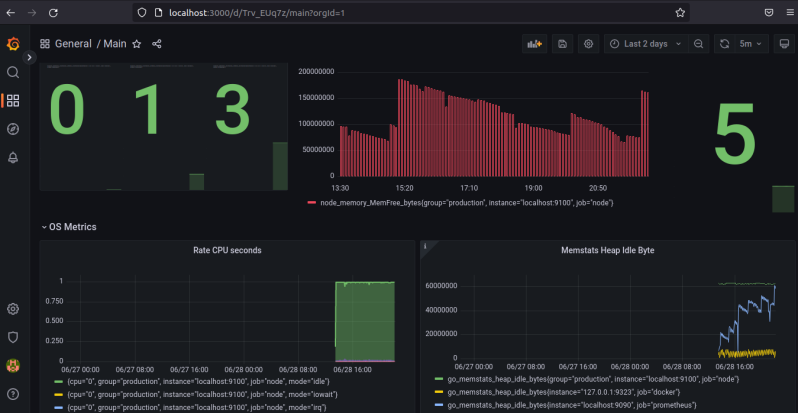The height and width of the screenshot is (413, 798).
Task: Click the Add panel icon
Action: [x=535, y=44]
